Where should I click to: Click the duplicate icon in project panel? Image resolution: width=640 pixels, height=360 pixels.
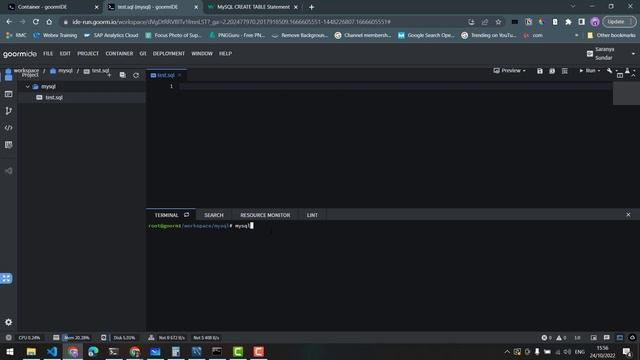(x=122, y=75)
